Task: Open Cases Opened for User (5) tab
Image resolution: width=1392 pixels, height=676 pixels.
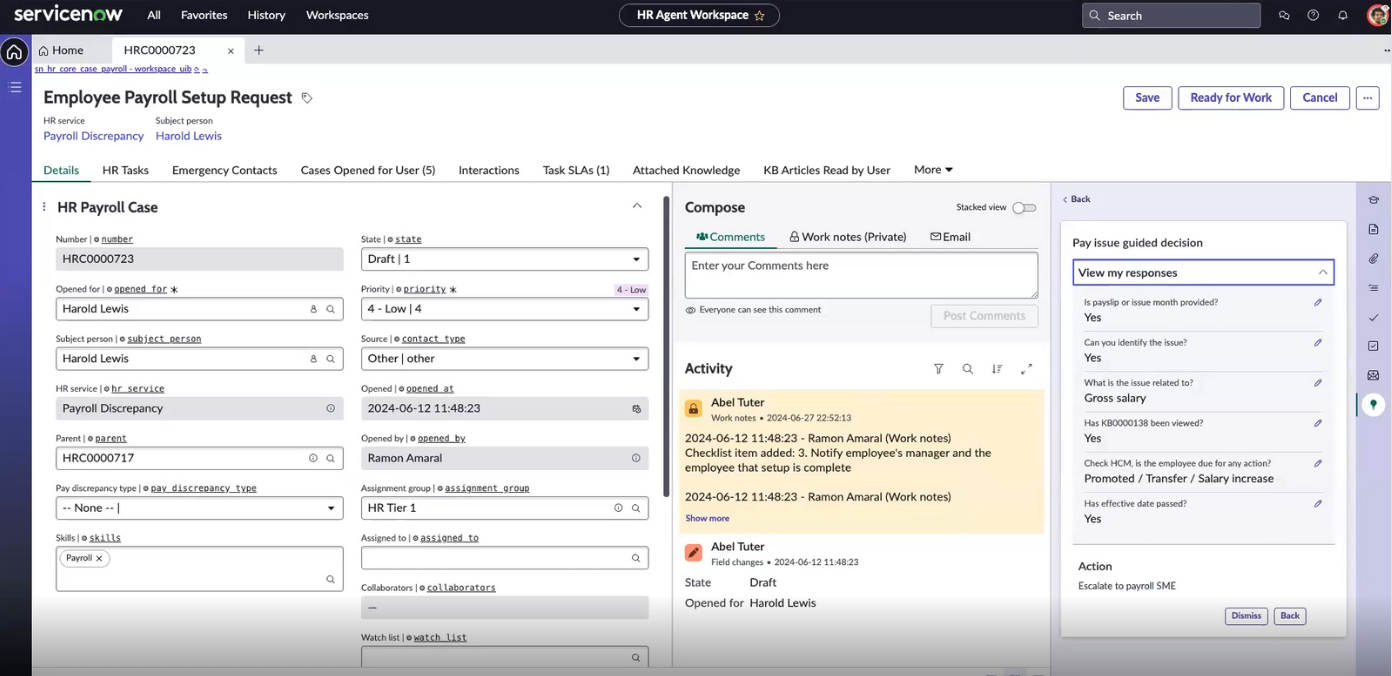Action: coord(368,170)
